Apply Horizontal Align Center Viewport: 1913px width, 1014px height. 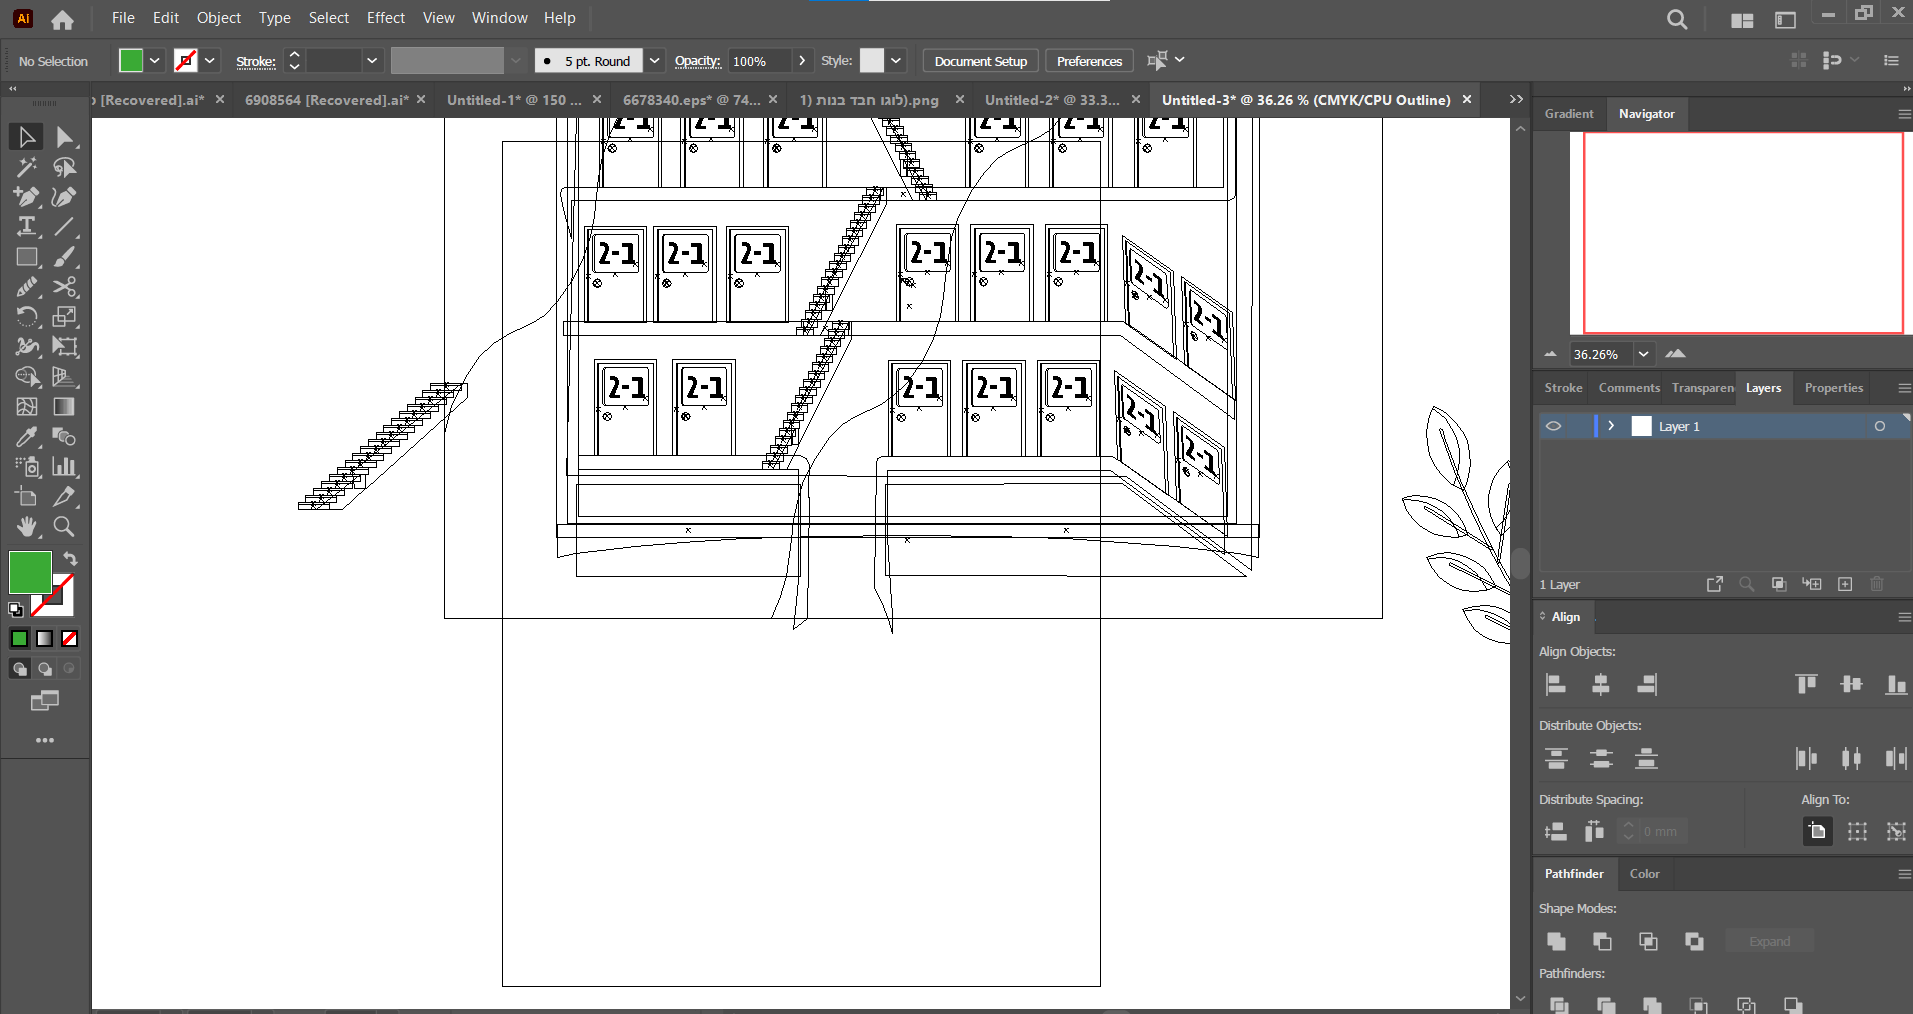click(x=1601, y=684)
